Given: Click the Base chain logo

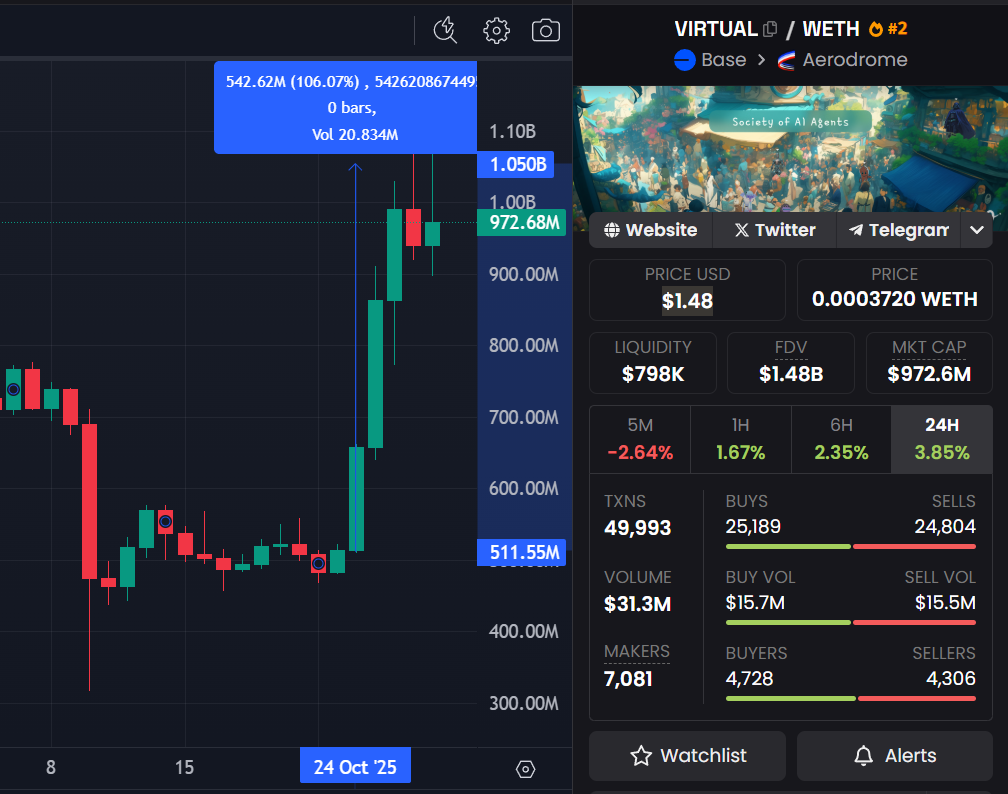Looking at the screenshot, I should click(x=685, y=60).
